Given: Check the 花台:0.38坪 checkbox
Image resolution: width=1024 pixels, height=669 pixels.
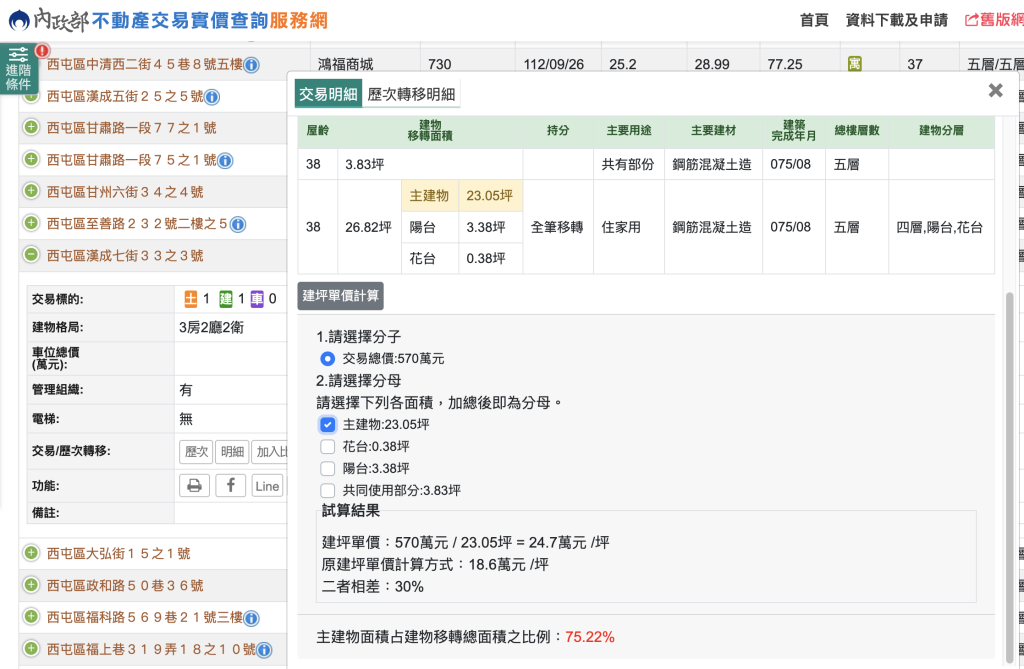Looking at the screenshot, I should point(327,446).
